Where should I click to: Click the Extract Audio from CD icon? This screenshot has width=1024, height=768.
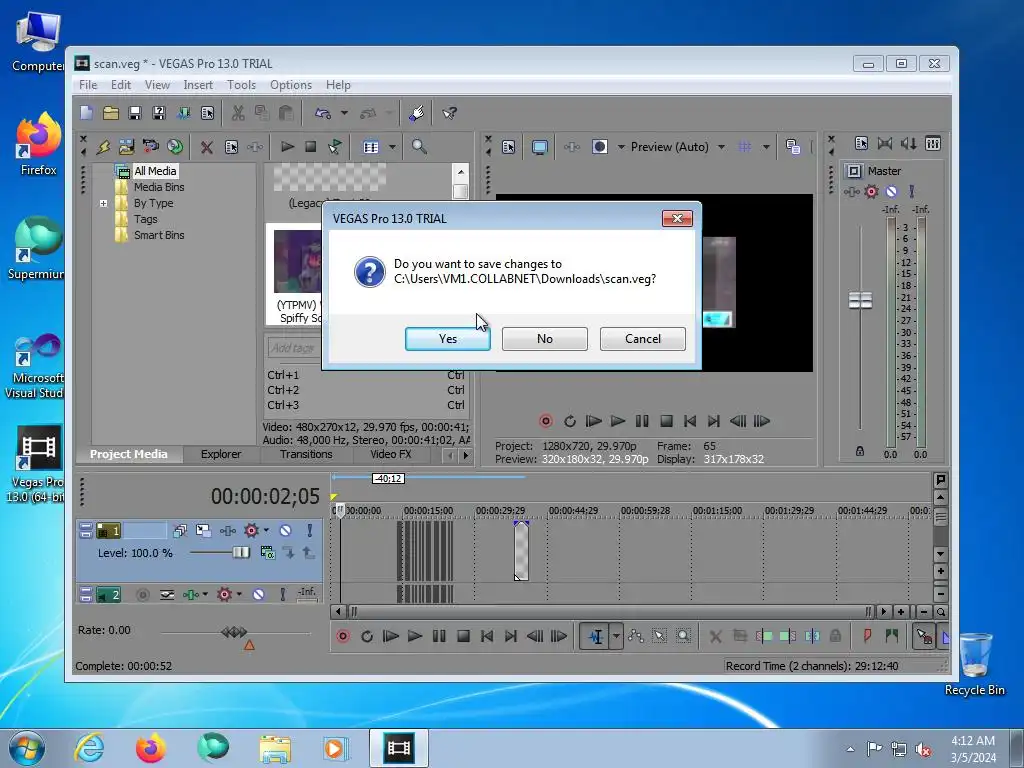pos(174,146)
